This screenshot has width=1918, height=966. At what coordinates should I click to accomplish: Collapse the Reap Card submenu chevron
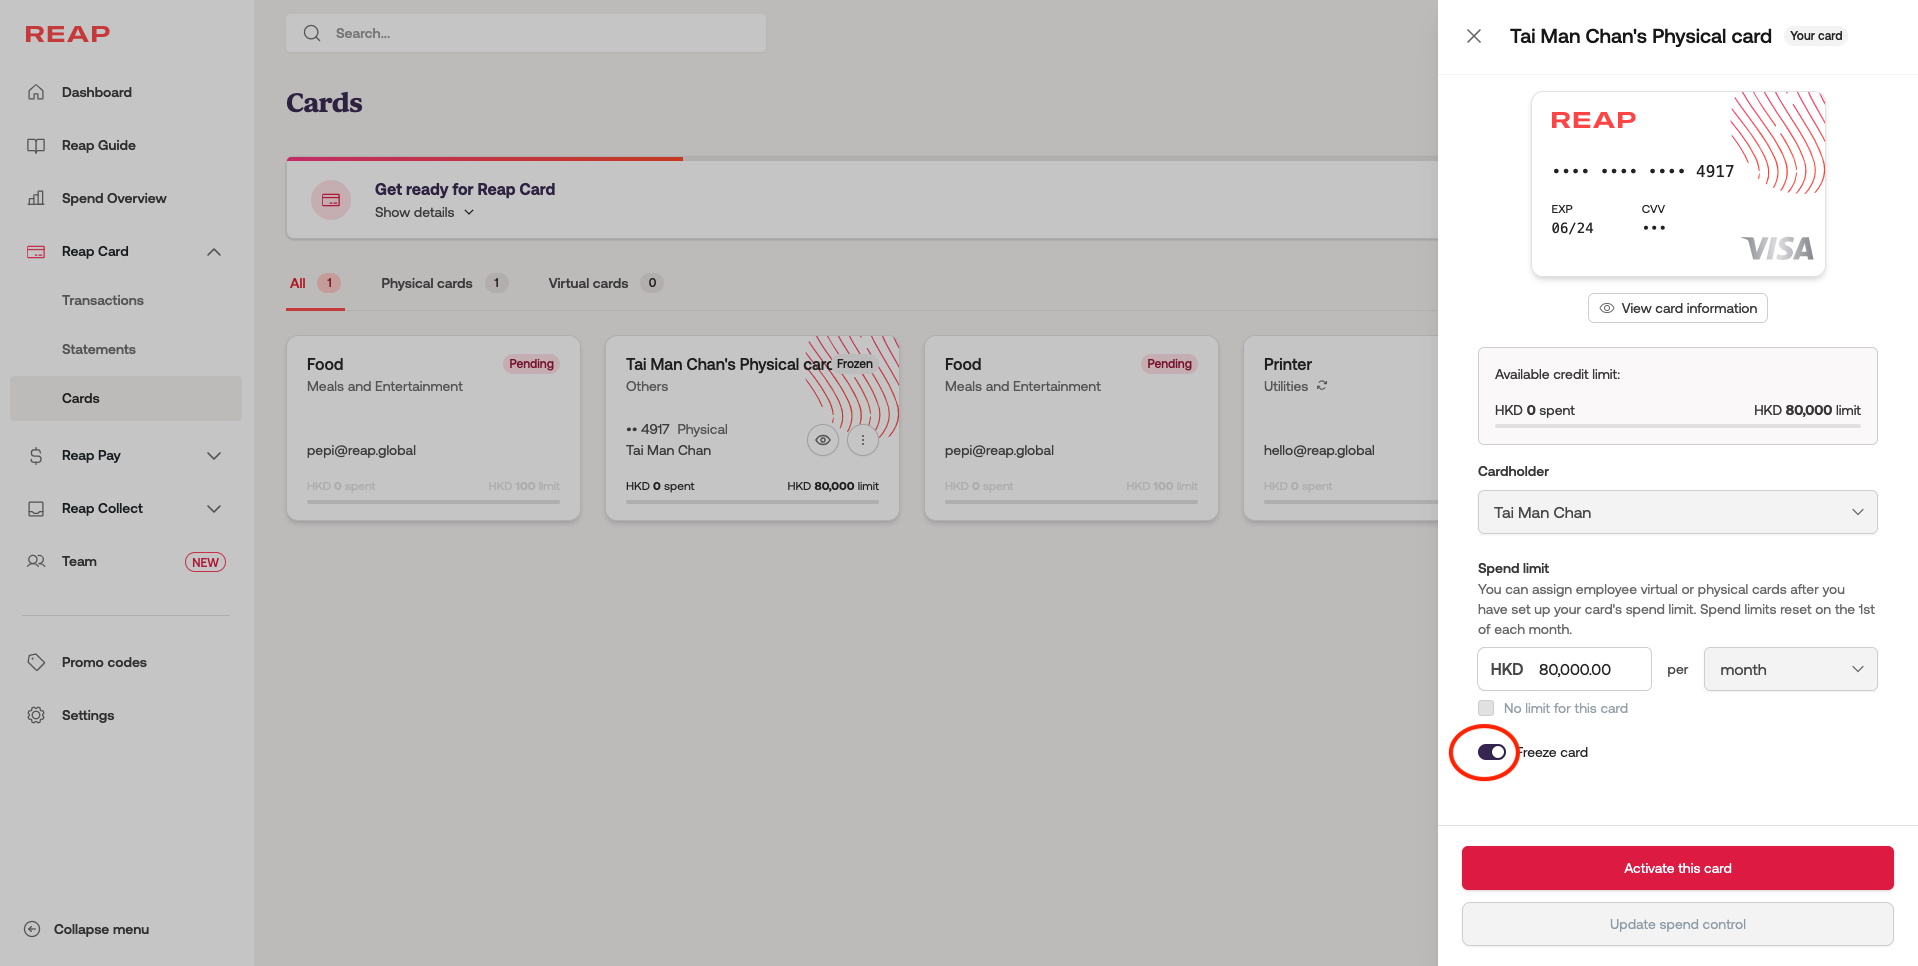pos(214,252)
